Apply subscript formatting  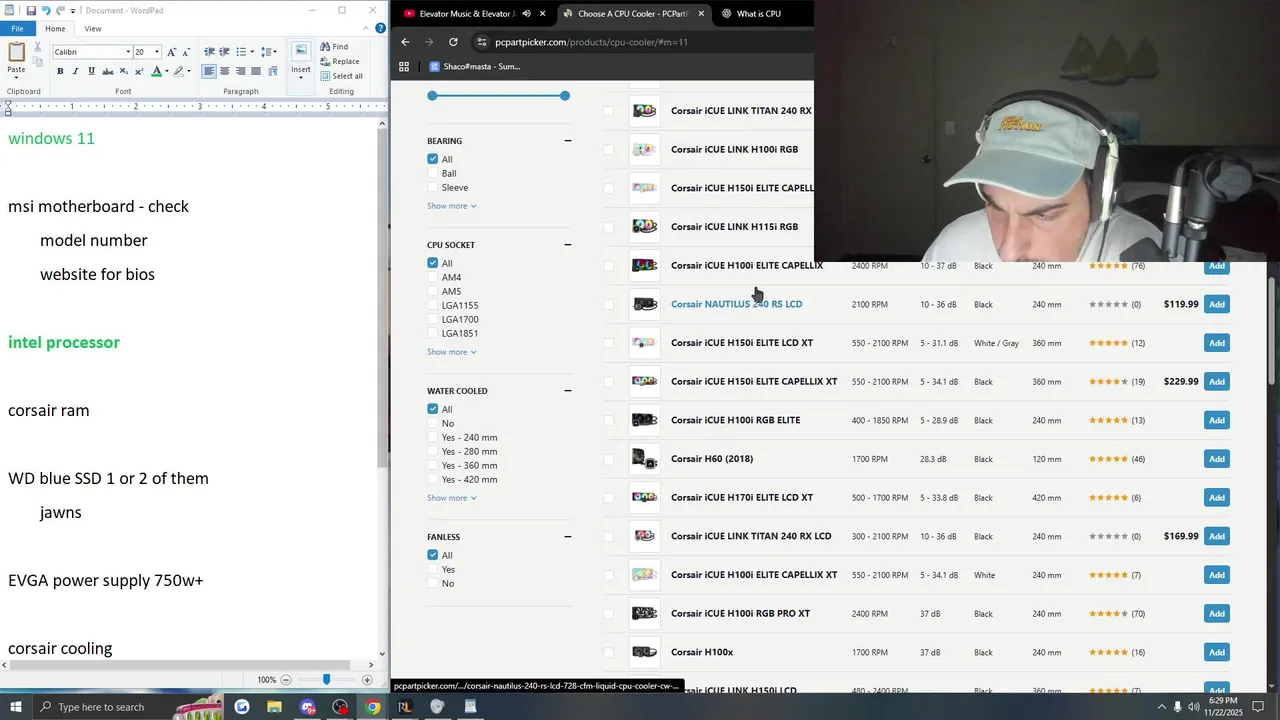pyautogui.click(x=124, y=71)
